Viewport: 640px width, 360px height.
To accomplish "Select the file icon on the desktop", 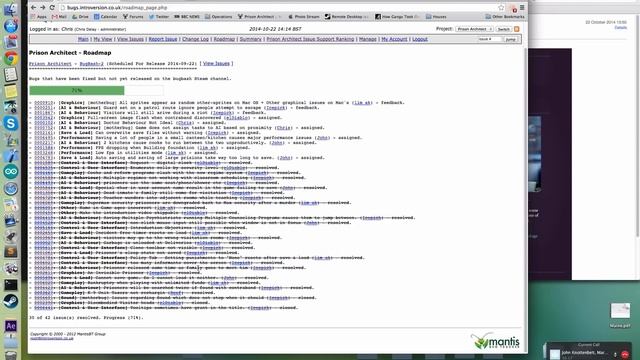I will point(620,311).
